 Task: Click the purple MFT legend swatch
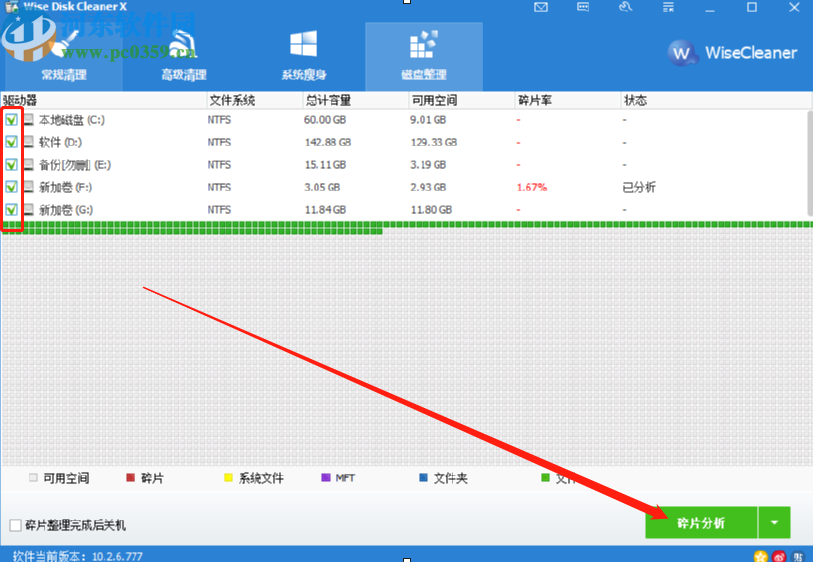pyautogui.click(x=326, y=477)
